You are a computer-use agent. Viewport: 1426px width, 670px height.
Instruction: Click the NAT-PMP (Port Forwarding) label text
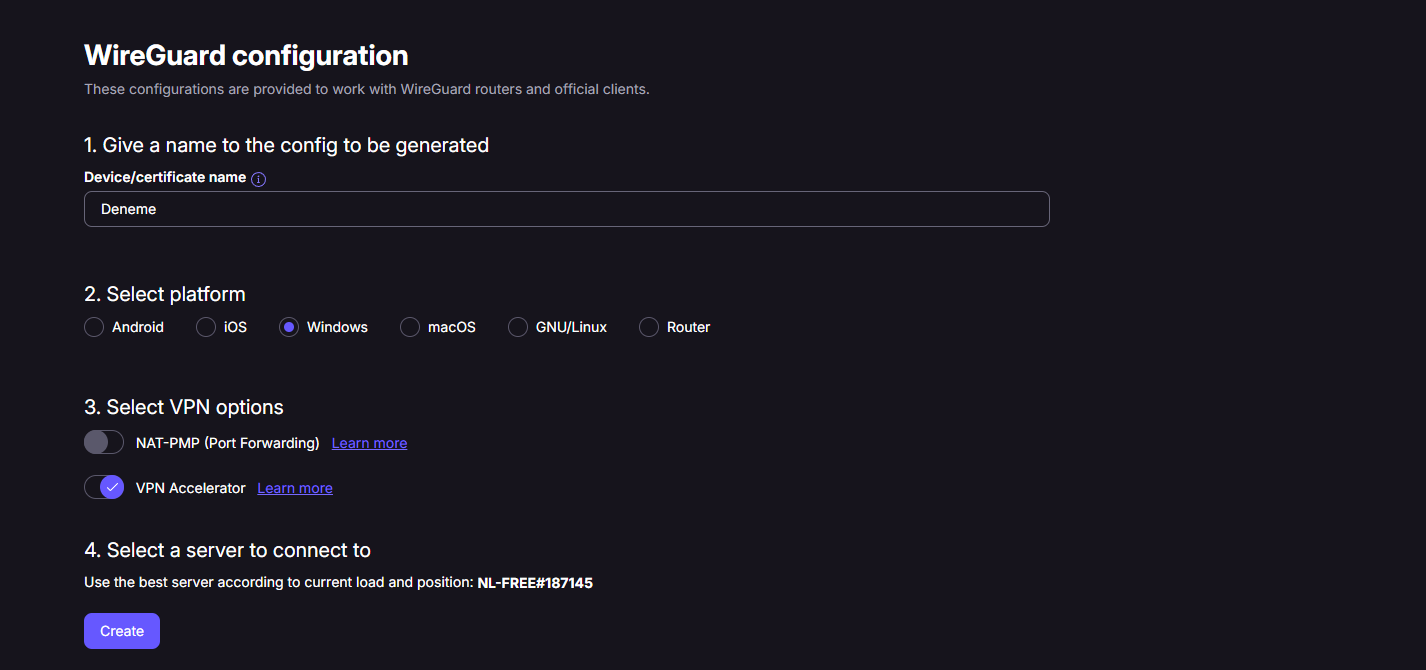click(227, 443)
